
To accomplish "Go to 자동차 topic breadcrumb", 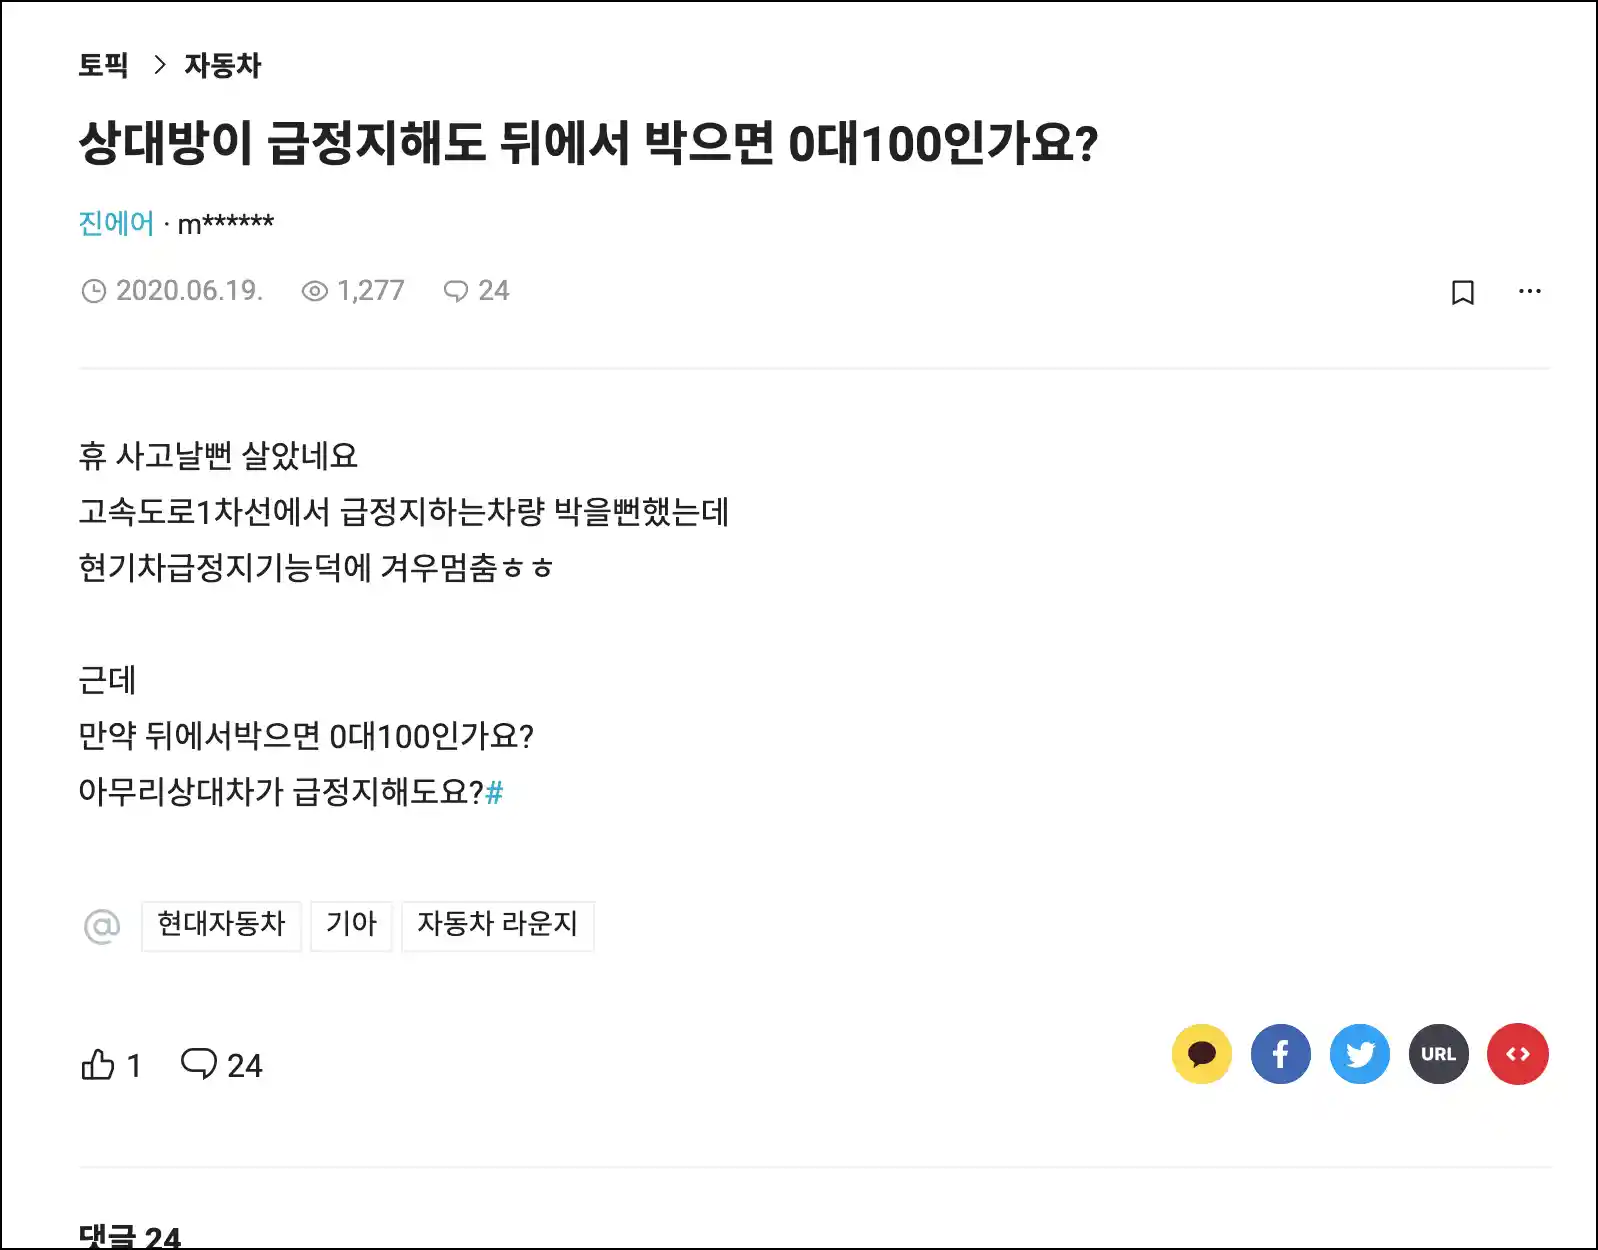I will click(223, 66).
